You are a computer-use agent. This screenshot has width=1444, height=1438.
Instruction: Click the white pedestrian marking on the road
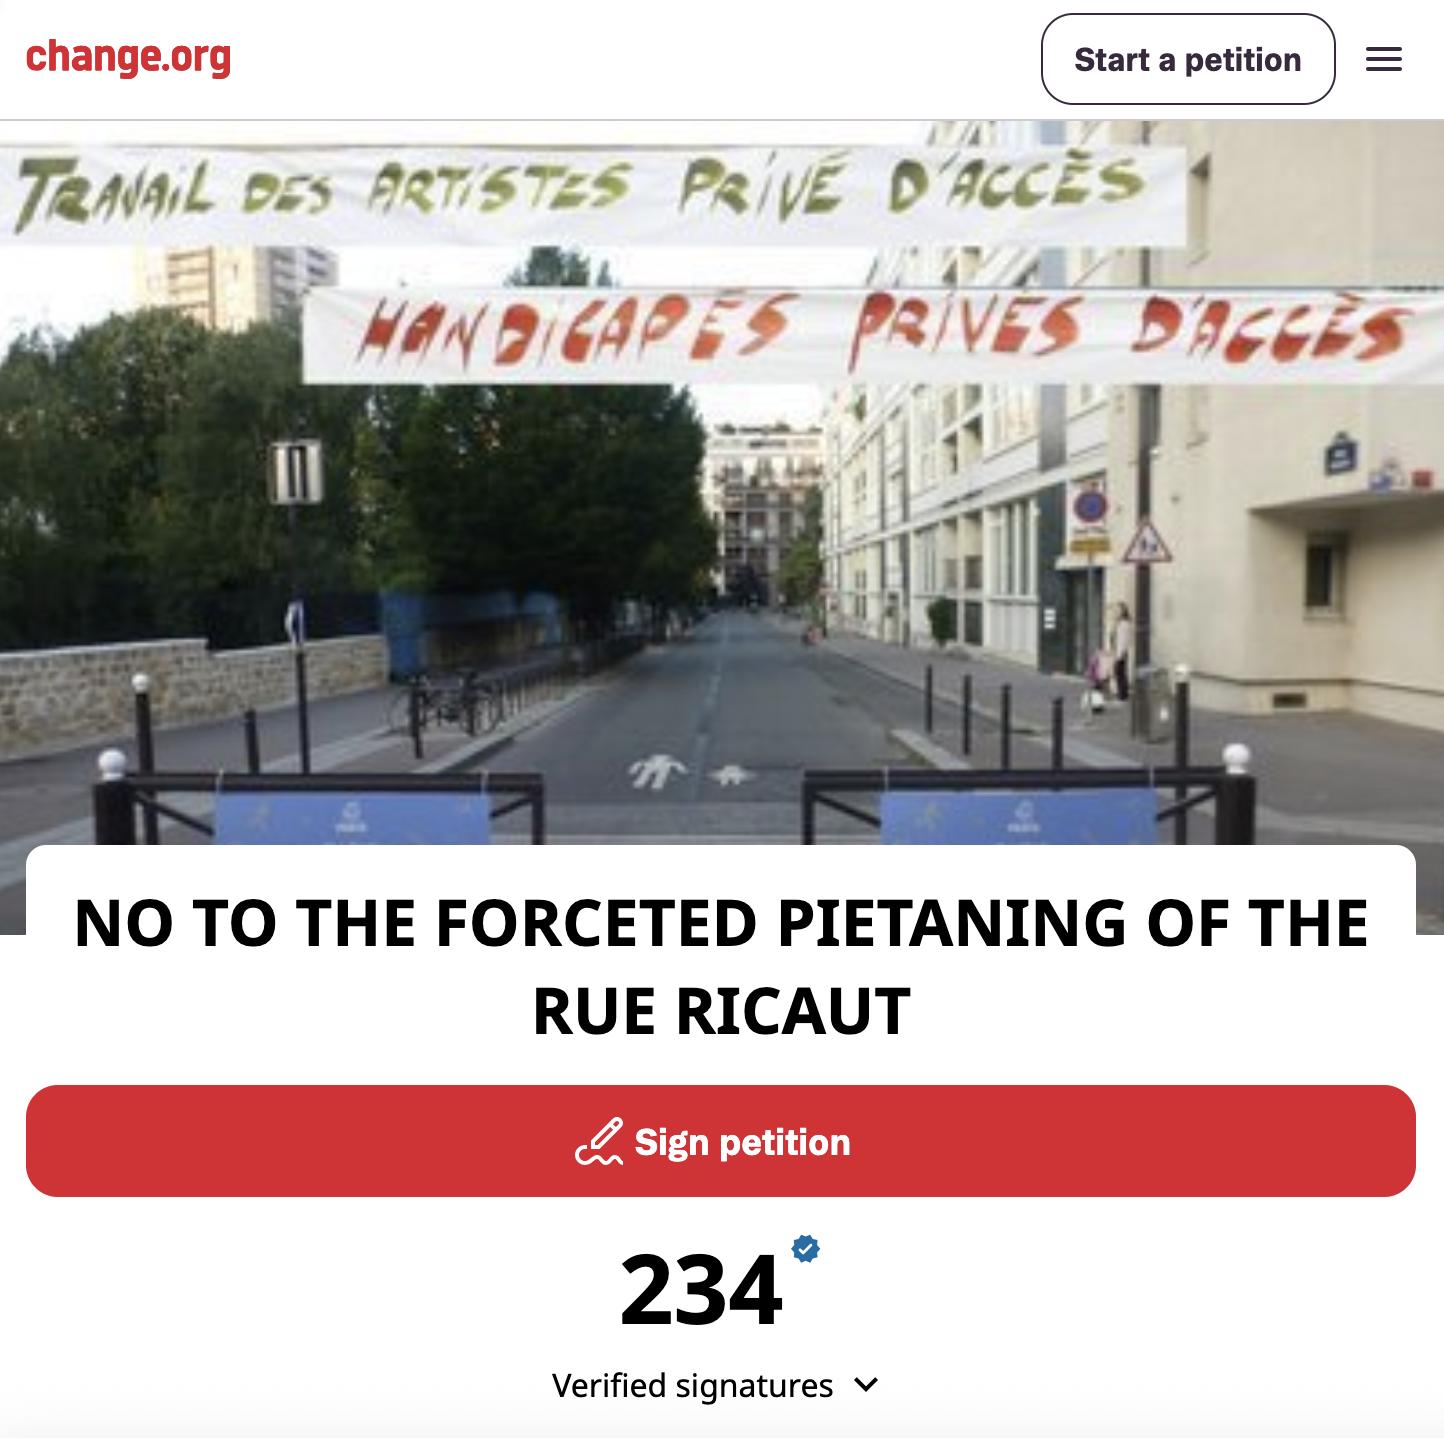658,772
